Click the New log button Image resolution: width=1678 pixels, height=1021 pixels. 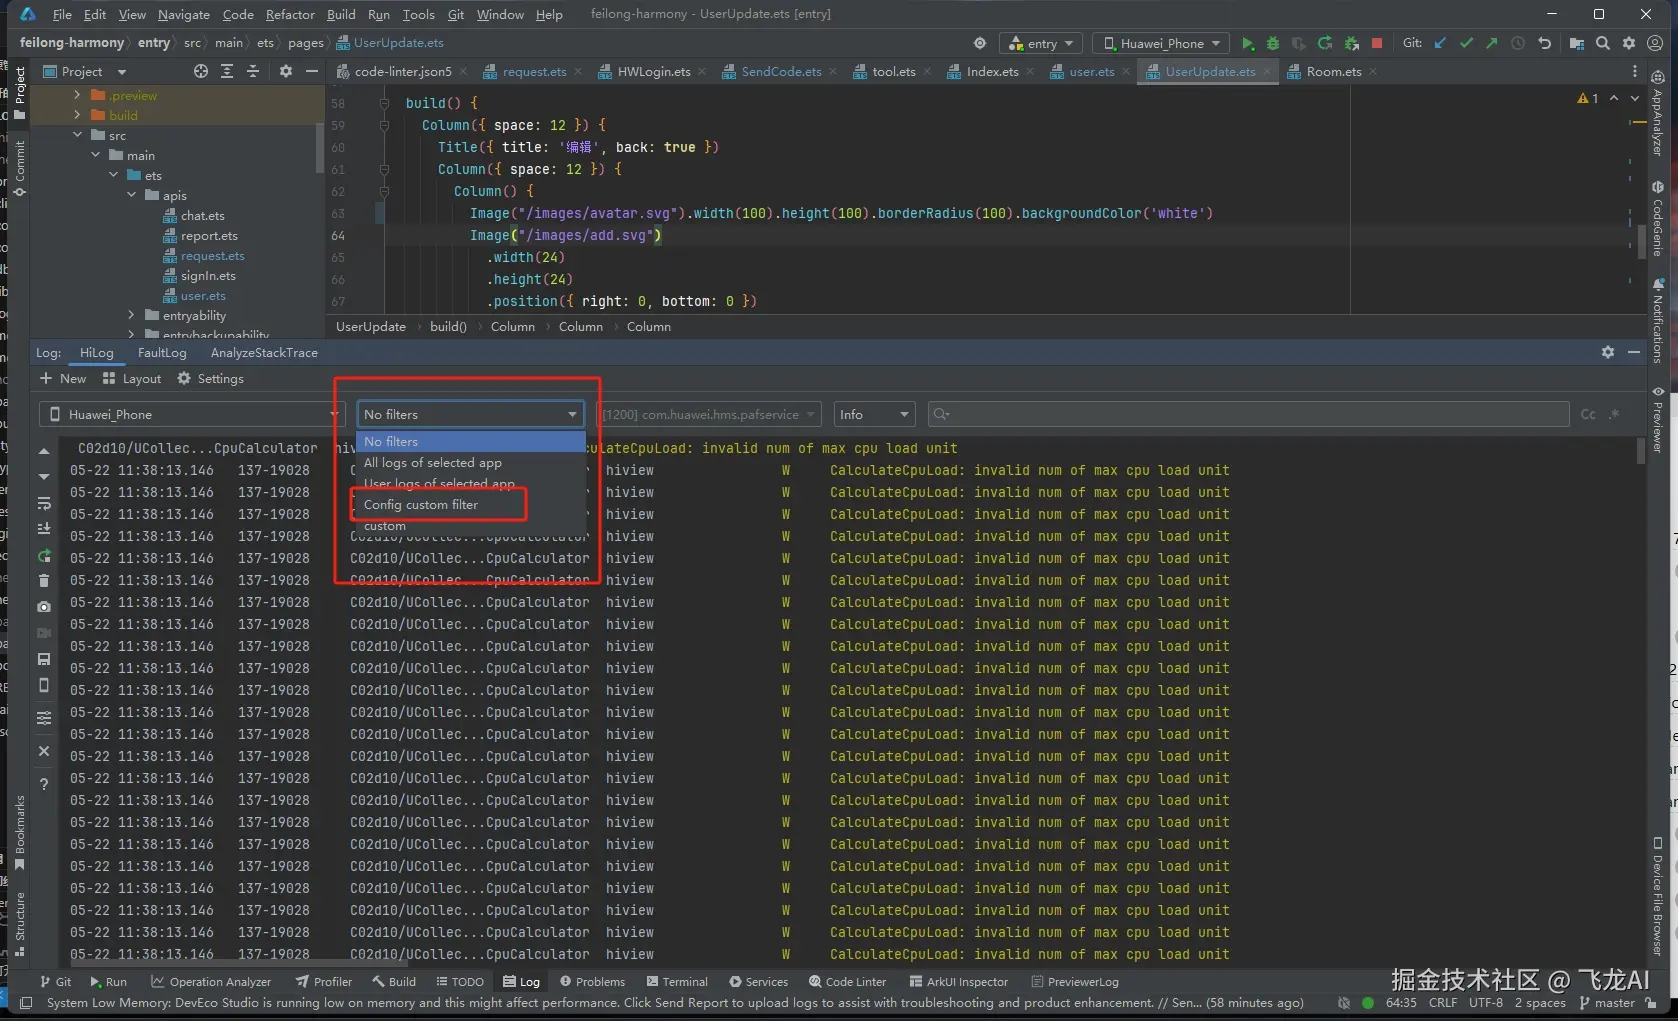63,379
